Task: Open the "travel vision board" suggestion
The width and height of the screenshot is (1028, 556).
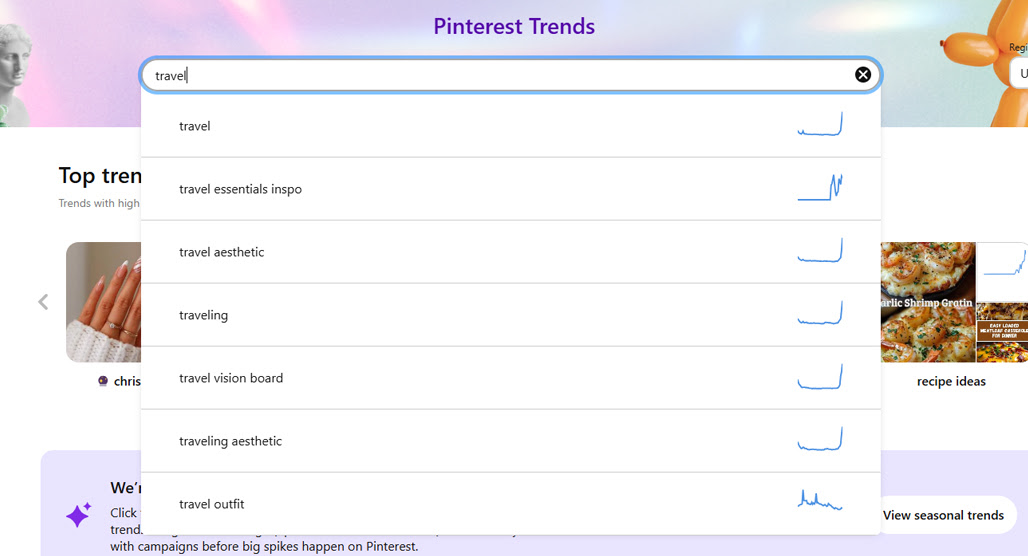Action: [511, 378]
